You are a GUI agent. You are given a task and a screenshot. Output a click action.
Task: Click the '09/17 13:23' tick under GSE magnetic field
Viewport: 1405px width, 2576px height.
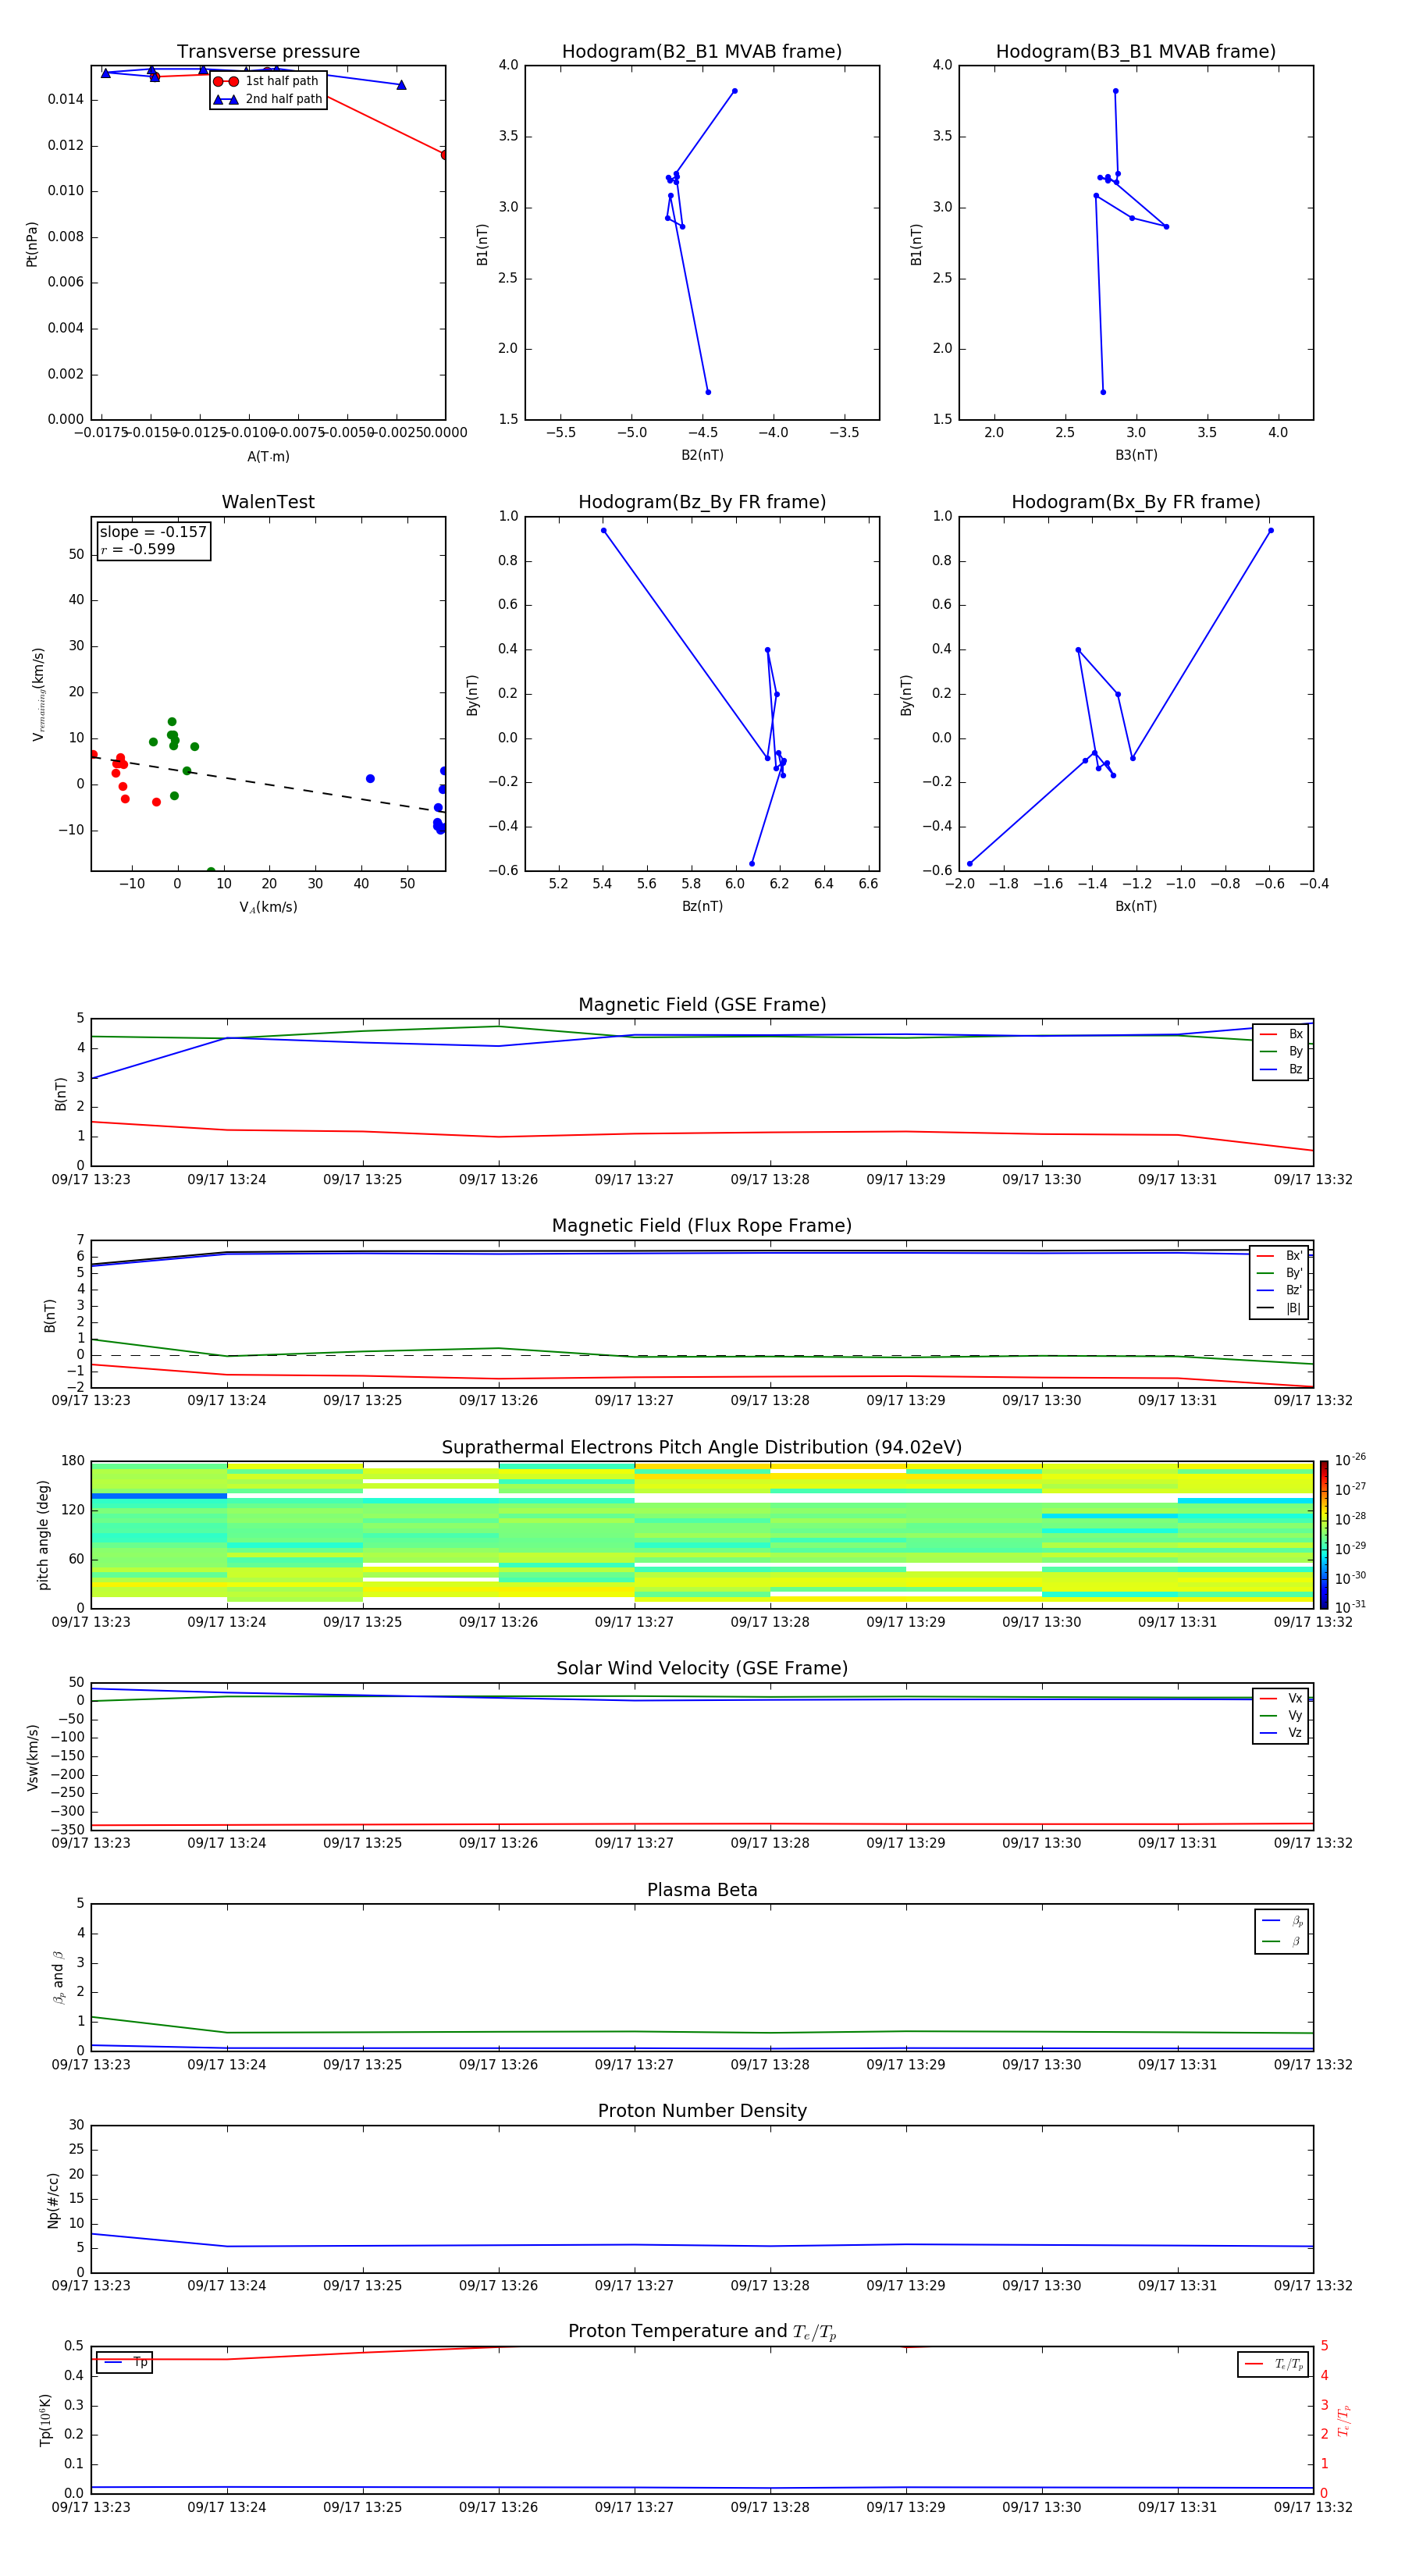tap(91, 1180)
